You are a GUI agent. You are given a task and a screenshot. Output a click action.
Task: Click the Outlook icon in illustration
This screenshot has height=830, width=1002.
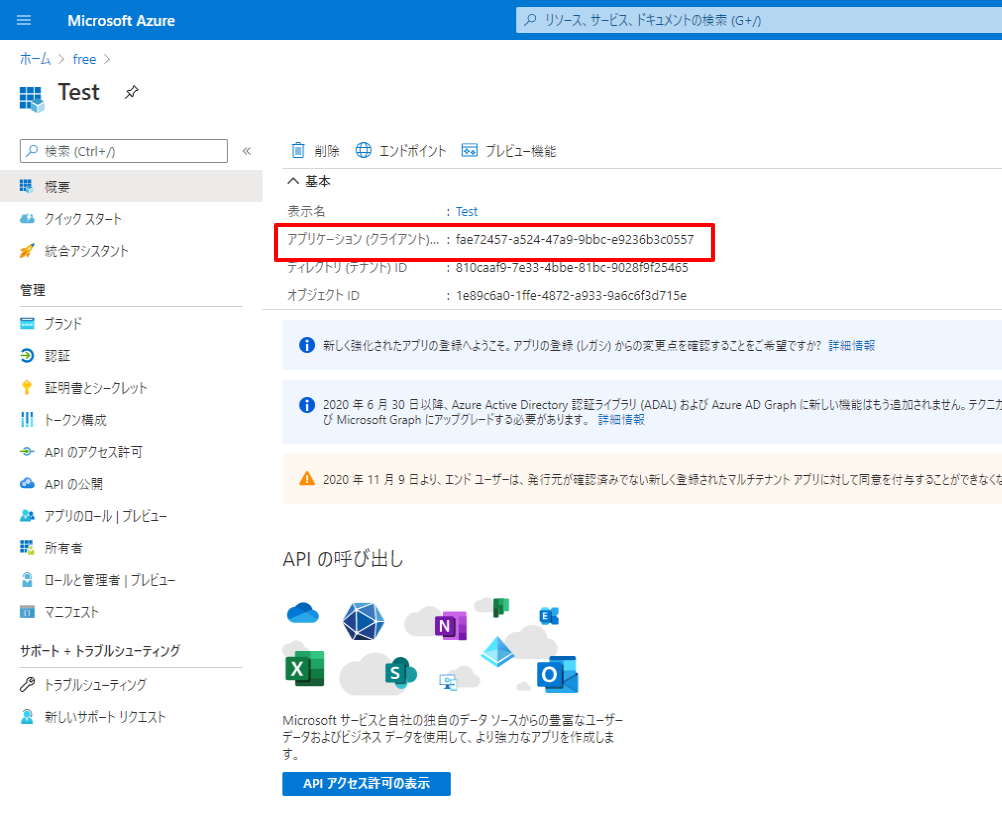557,674
